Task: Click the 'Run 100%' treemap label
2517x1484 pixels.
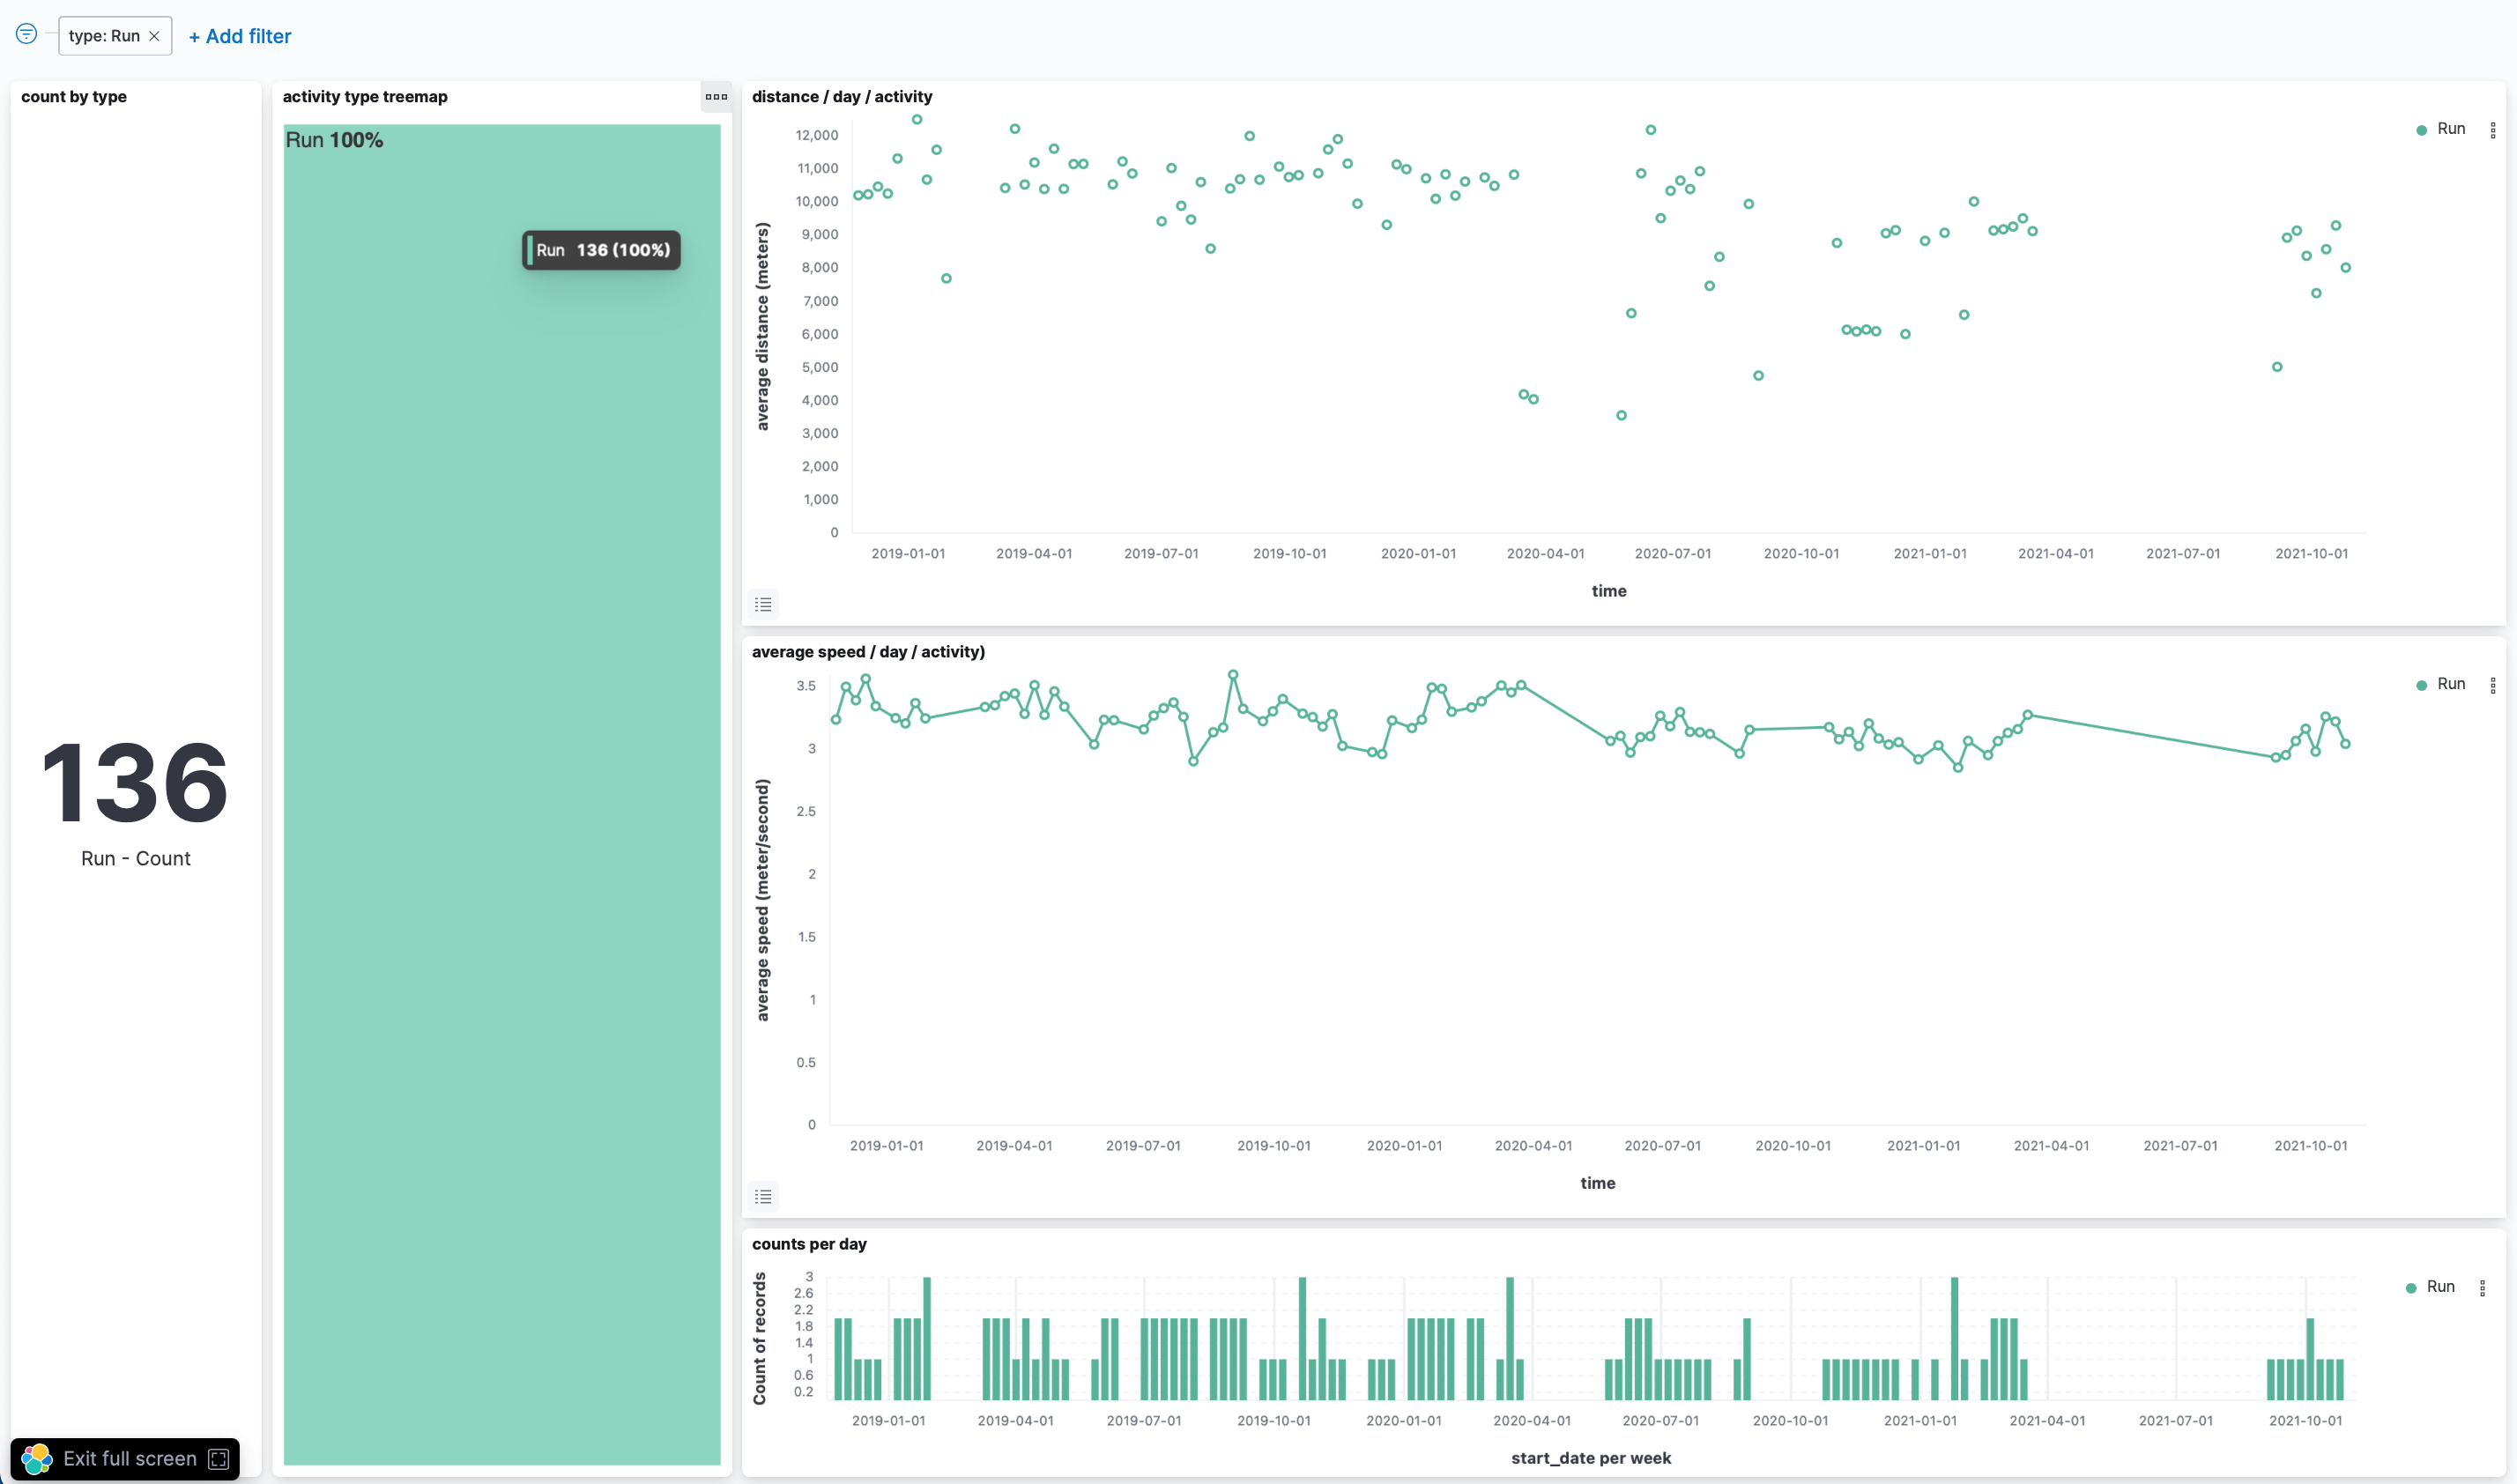Action: (334, 140)
